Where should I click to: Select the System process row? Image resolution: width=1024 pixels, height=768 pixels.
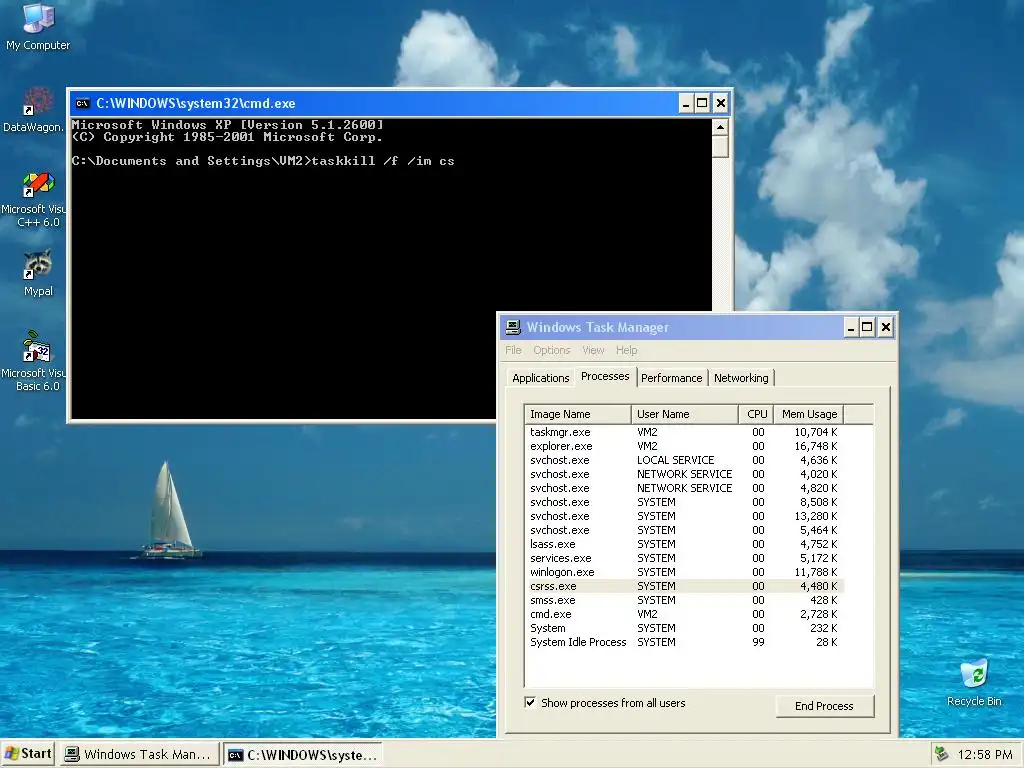[x=684, y=628]
